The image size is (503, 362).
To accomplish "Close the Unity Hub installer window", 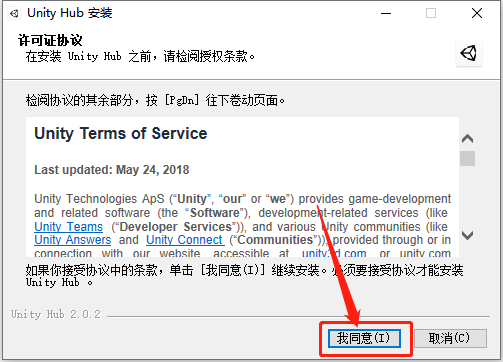I will pyautogui.click(x=477, y=13).
